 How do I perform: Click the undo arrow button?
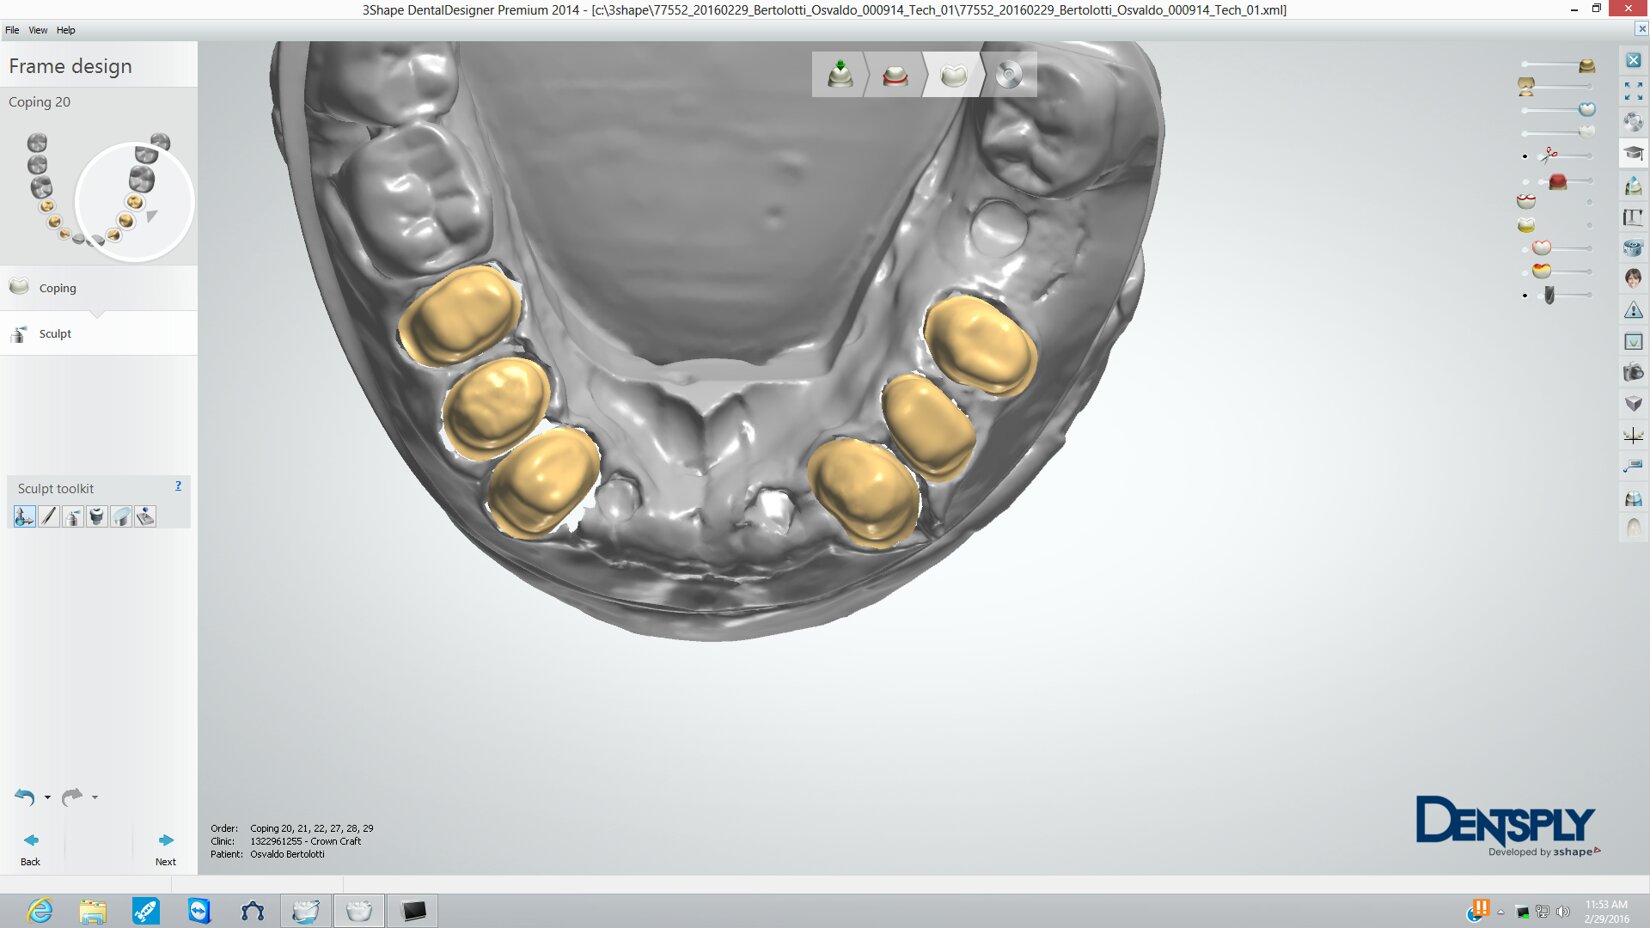[25, 797]
